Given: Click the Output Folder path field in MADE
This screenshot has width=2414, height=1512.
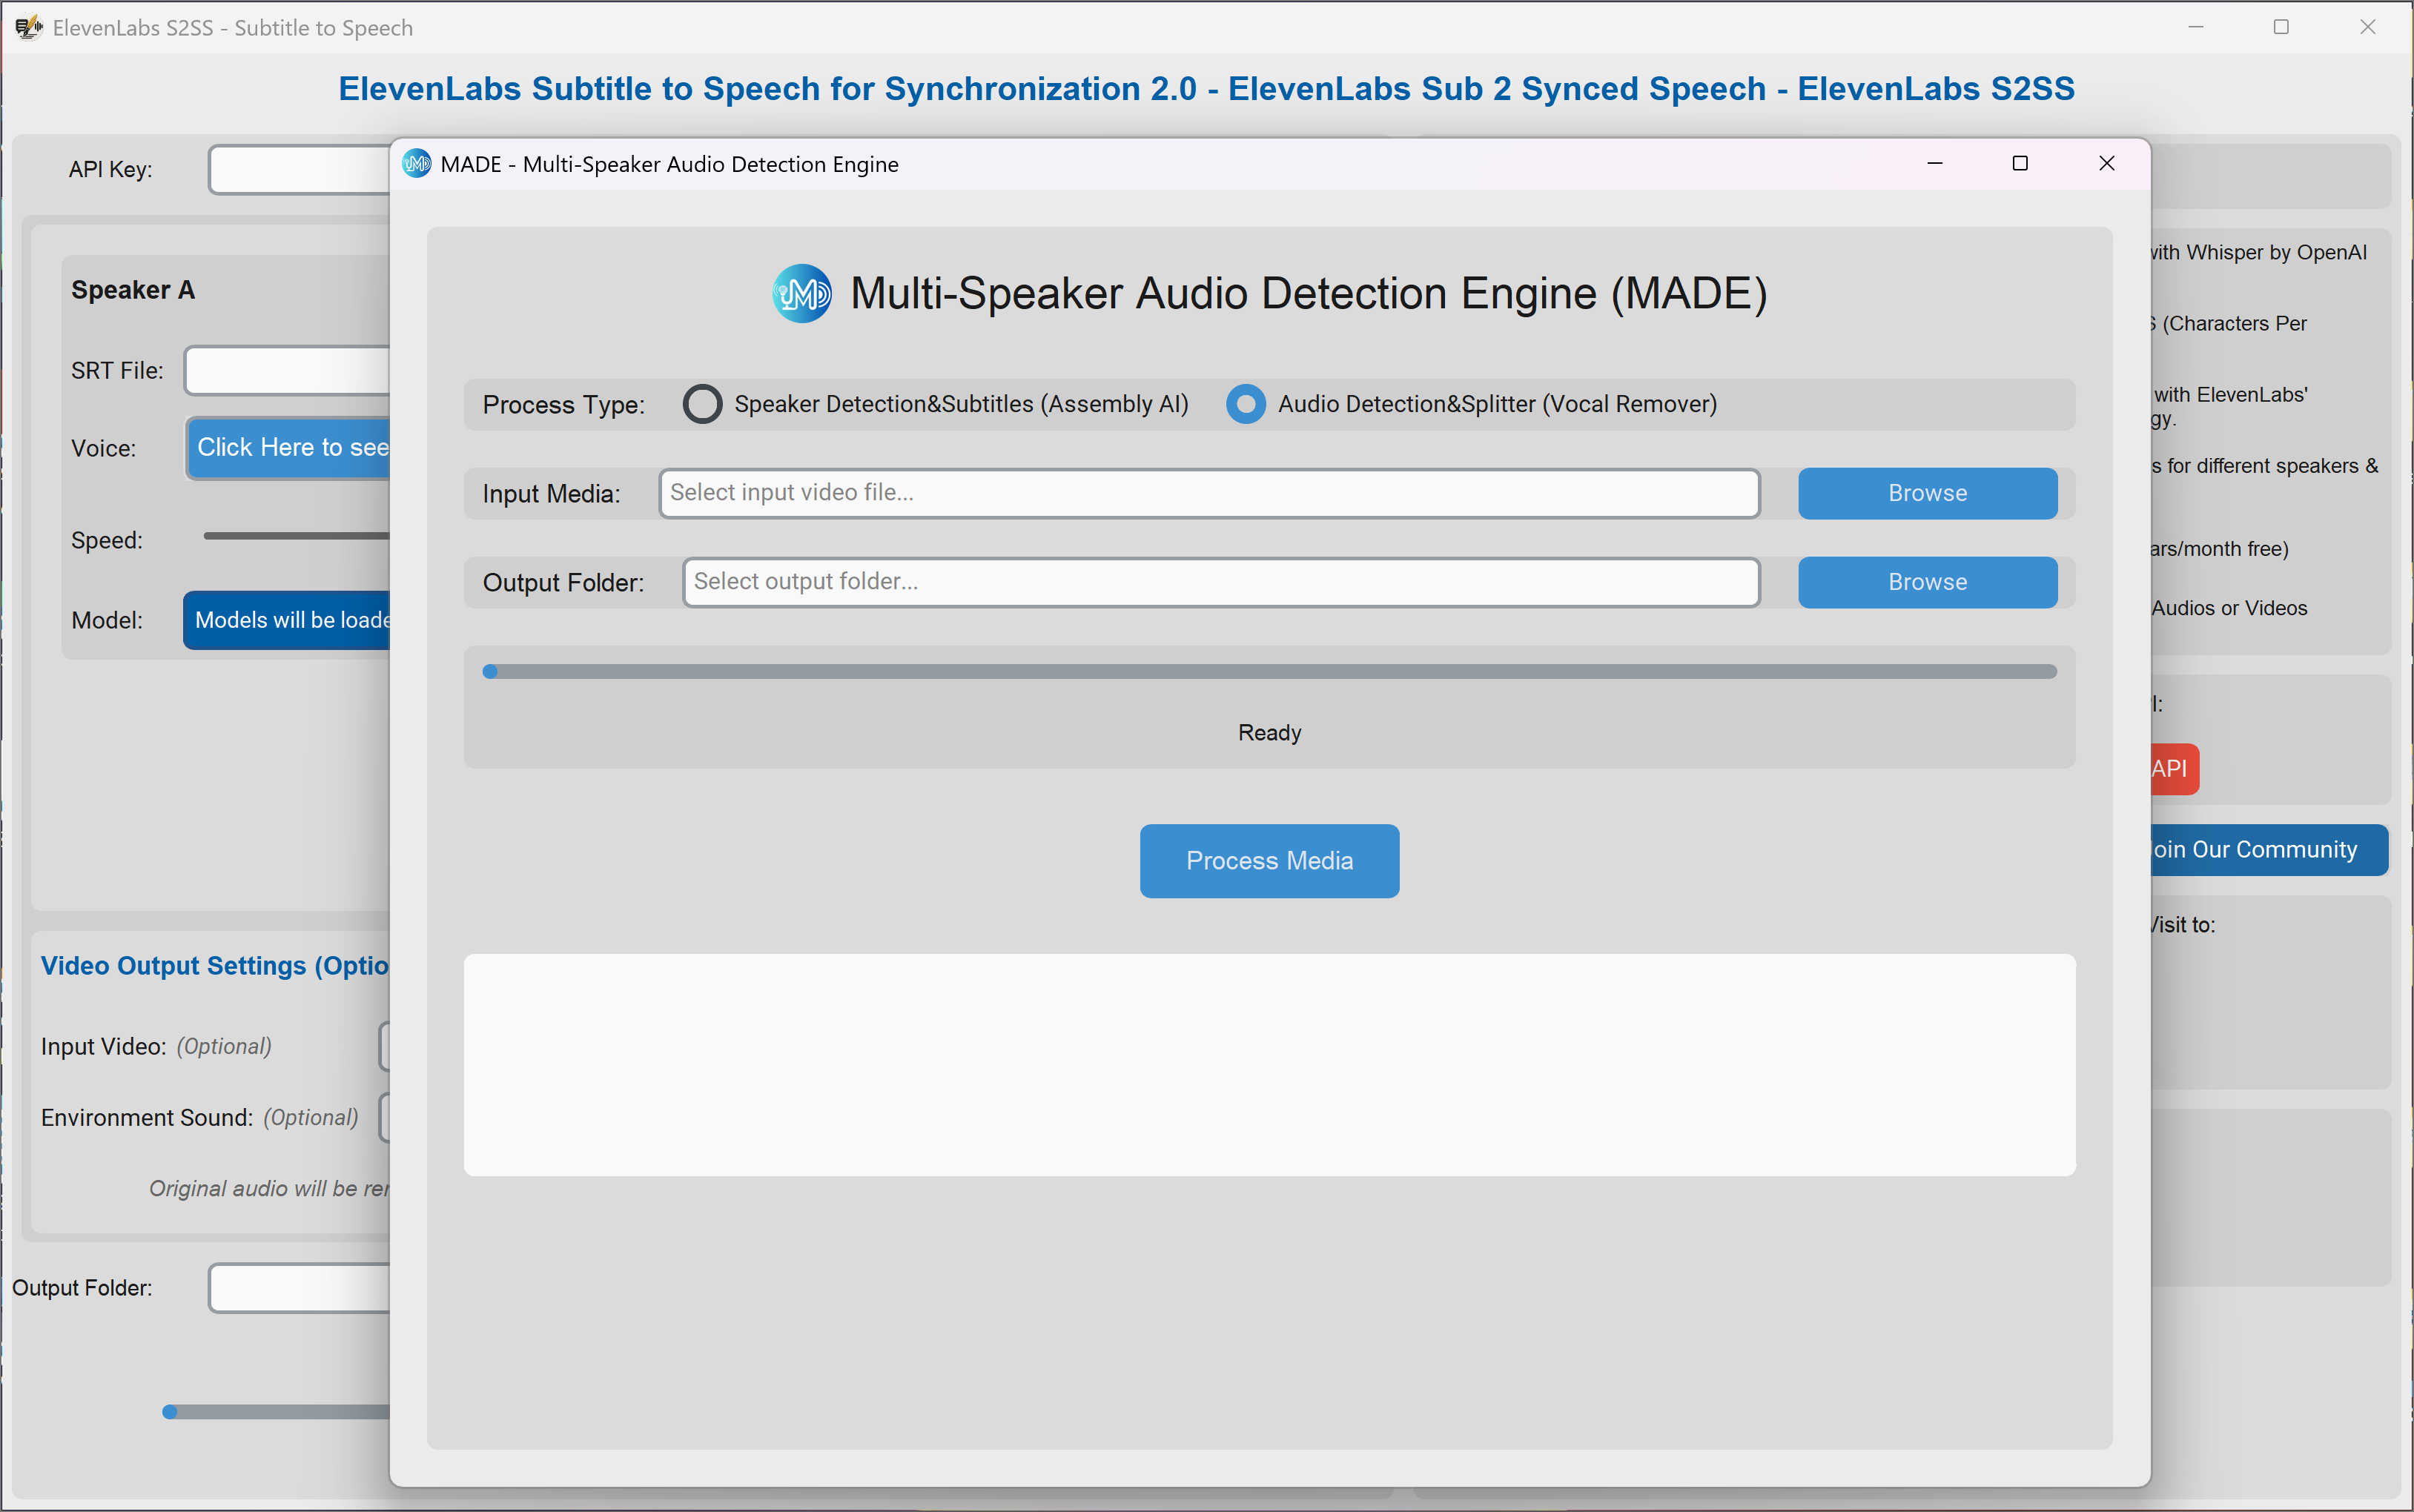Looking at the screenshot, I should point(1220,582).
